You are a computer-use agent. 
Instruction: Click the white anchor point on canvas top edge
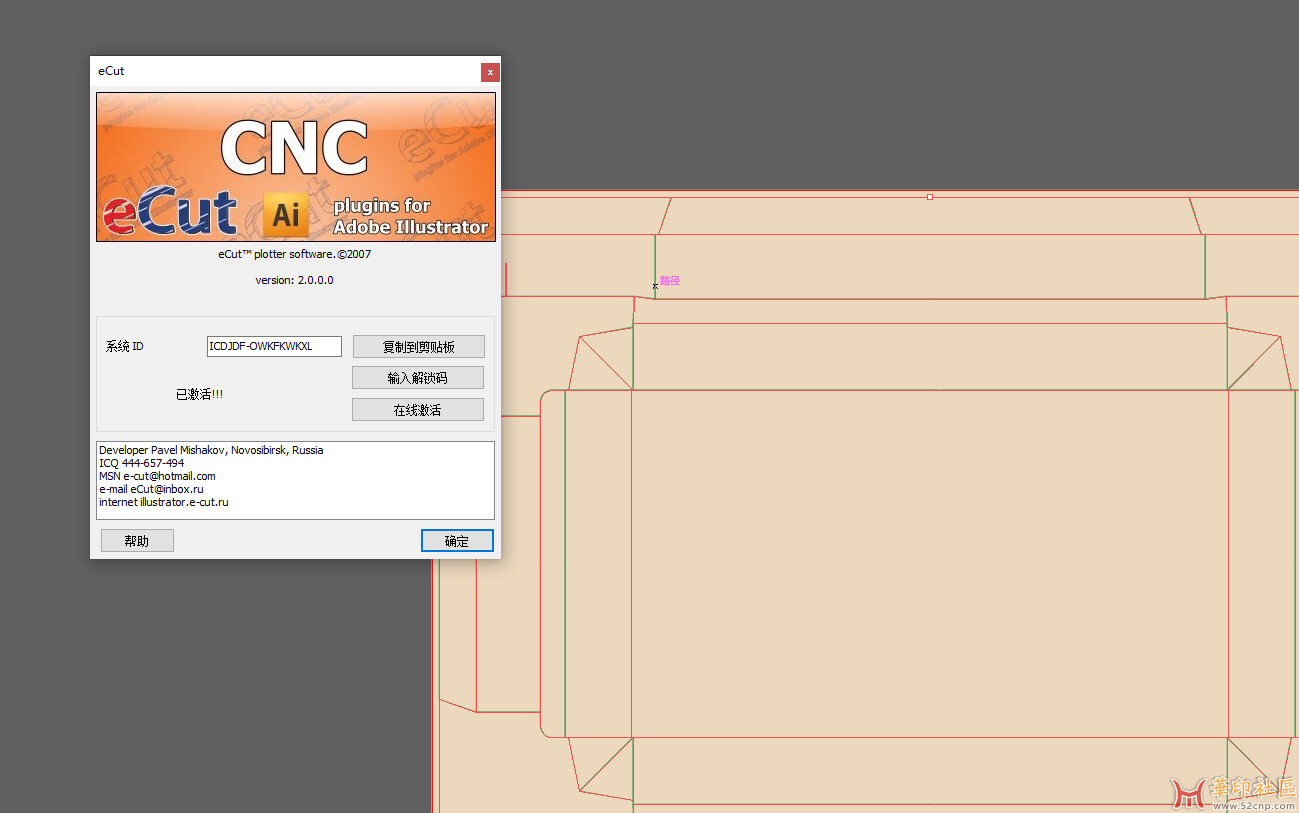[x=930, y=197]
